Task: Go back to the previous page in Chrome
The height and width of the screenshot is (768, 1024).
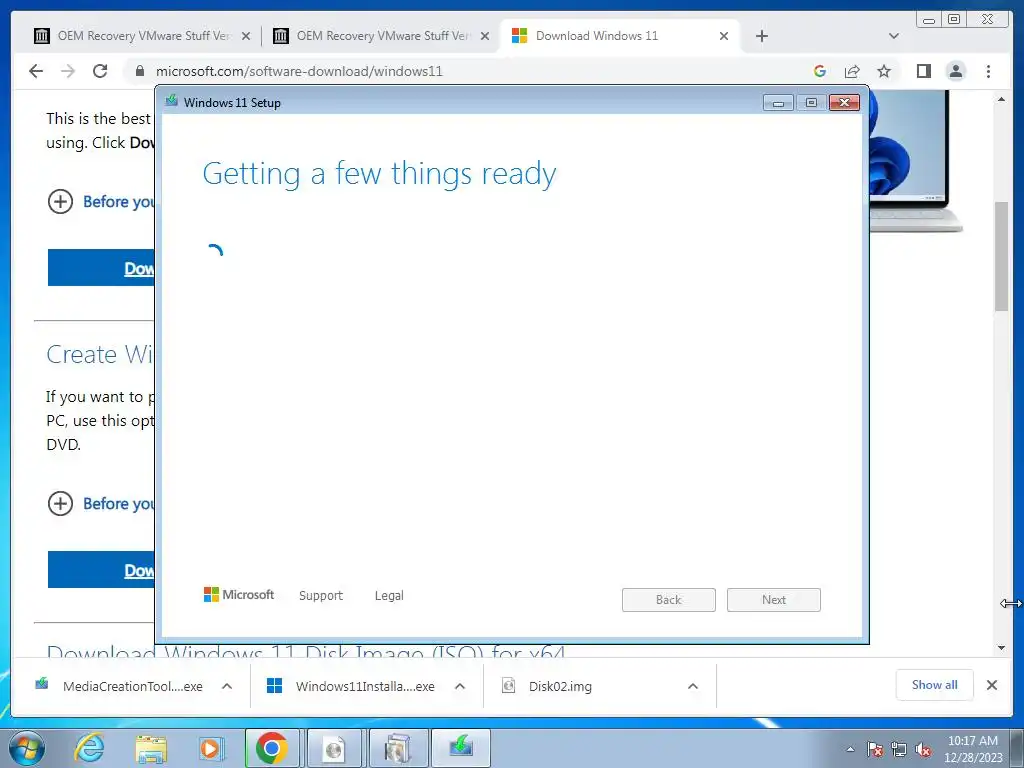Action: 36,71
